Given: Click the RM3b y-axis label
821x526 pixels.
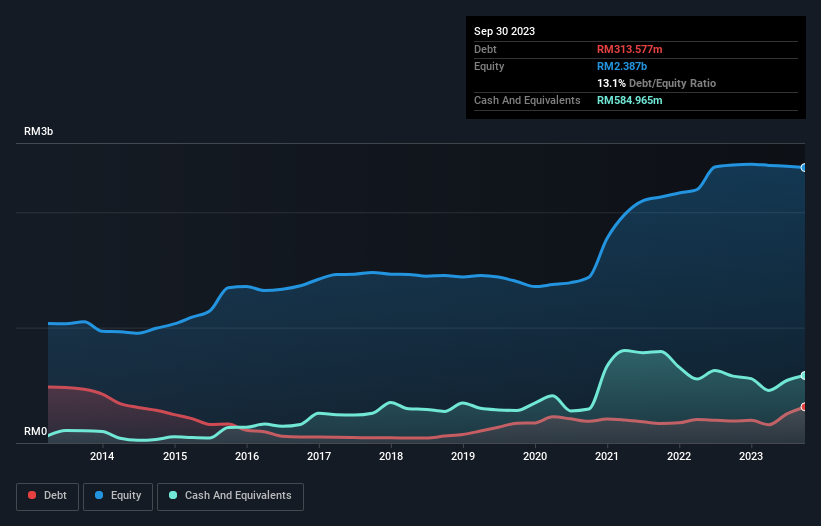Looking at the screenshot, I should (38, 131).
